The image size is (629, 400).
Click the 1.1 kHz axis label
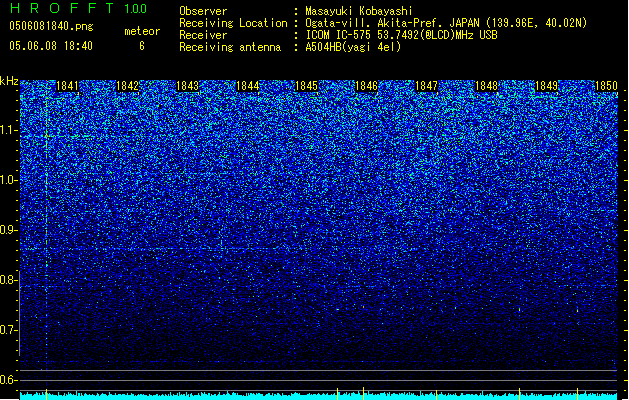tap(9, 131)
